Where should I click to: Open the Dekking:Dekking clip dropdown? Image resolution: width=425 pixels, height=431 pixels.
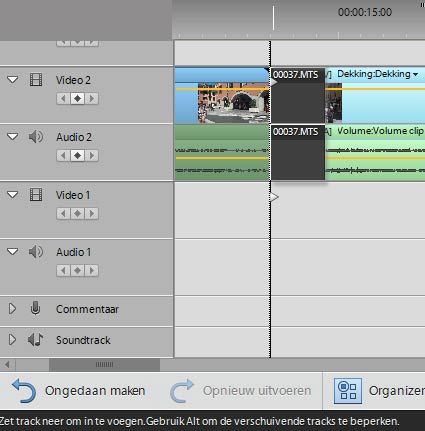pos(415,74)
